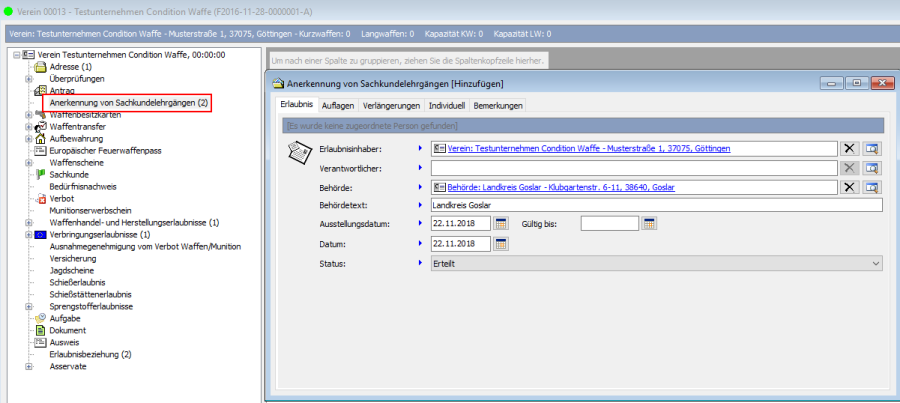Expand the Verbringungserlaubnisse tree node
The image size is (900, 403).
click(29, 234)
